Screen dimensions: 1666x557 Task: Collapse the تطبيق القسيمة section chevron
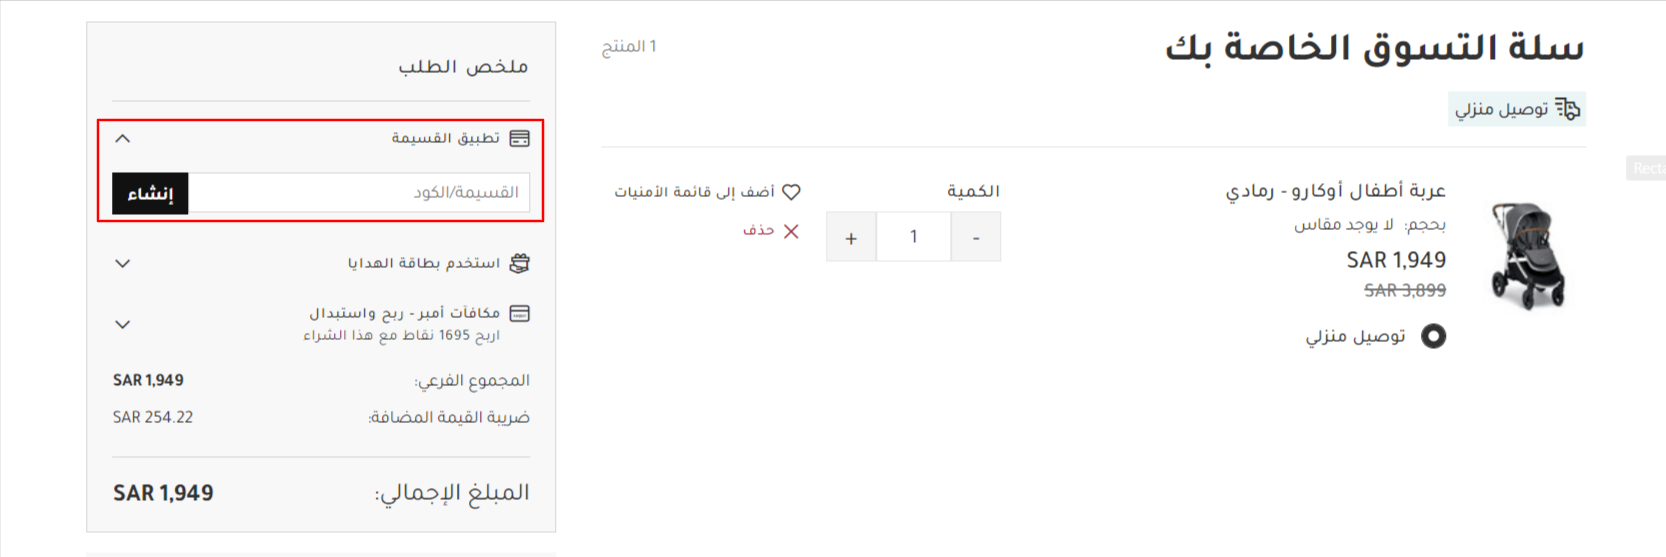coord(123,139)
